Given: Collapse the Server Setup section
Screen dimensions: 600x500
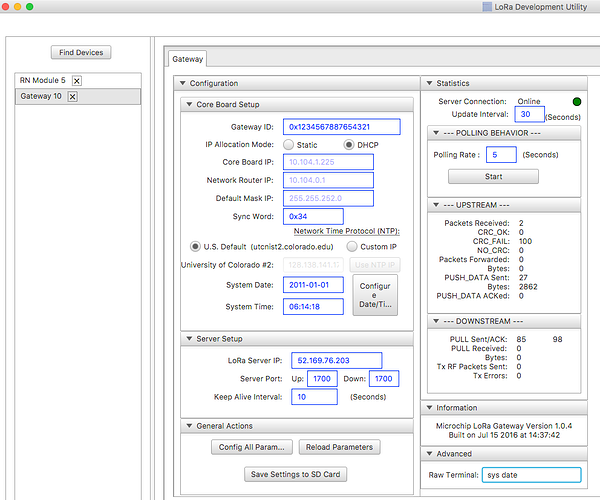Looking at the screenshot, I should tap(189, 339).
